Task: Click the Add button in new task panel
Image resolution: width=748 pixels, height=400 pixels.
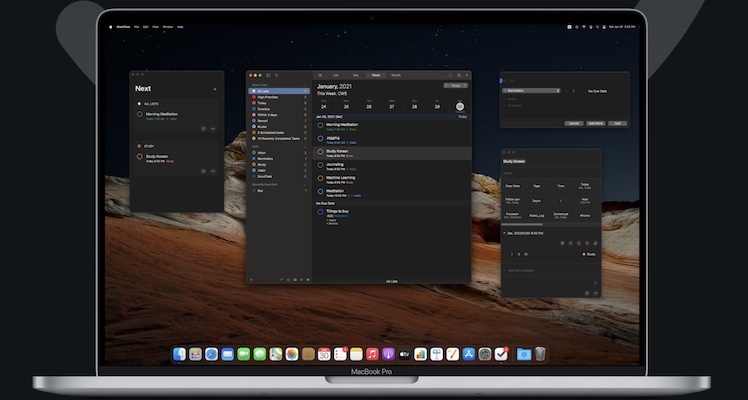Action: pos(616,122)
